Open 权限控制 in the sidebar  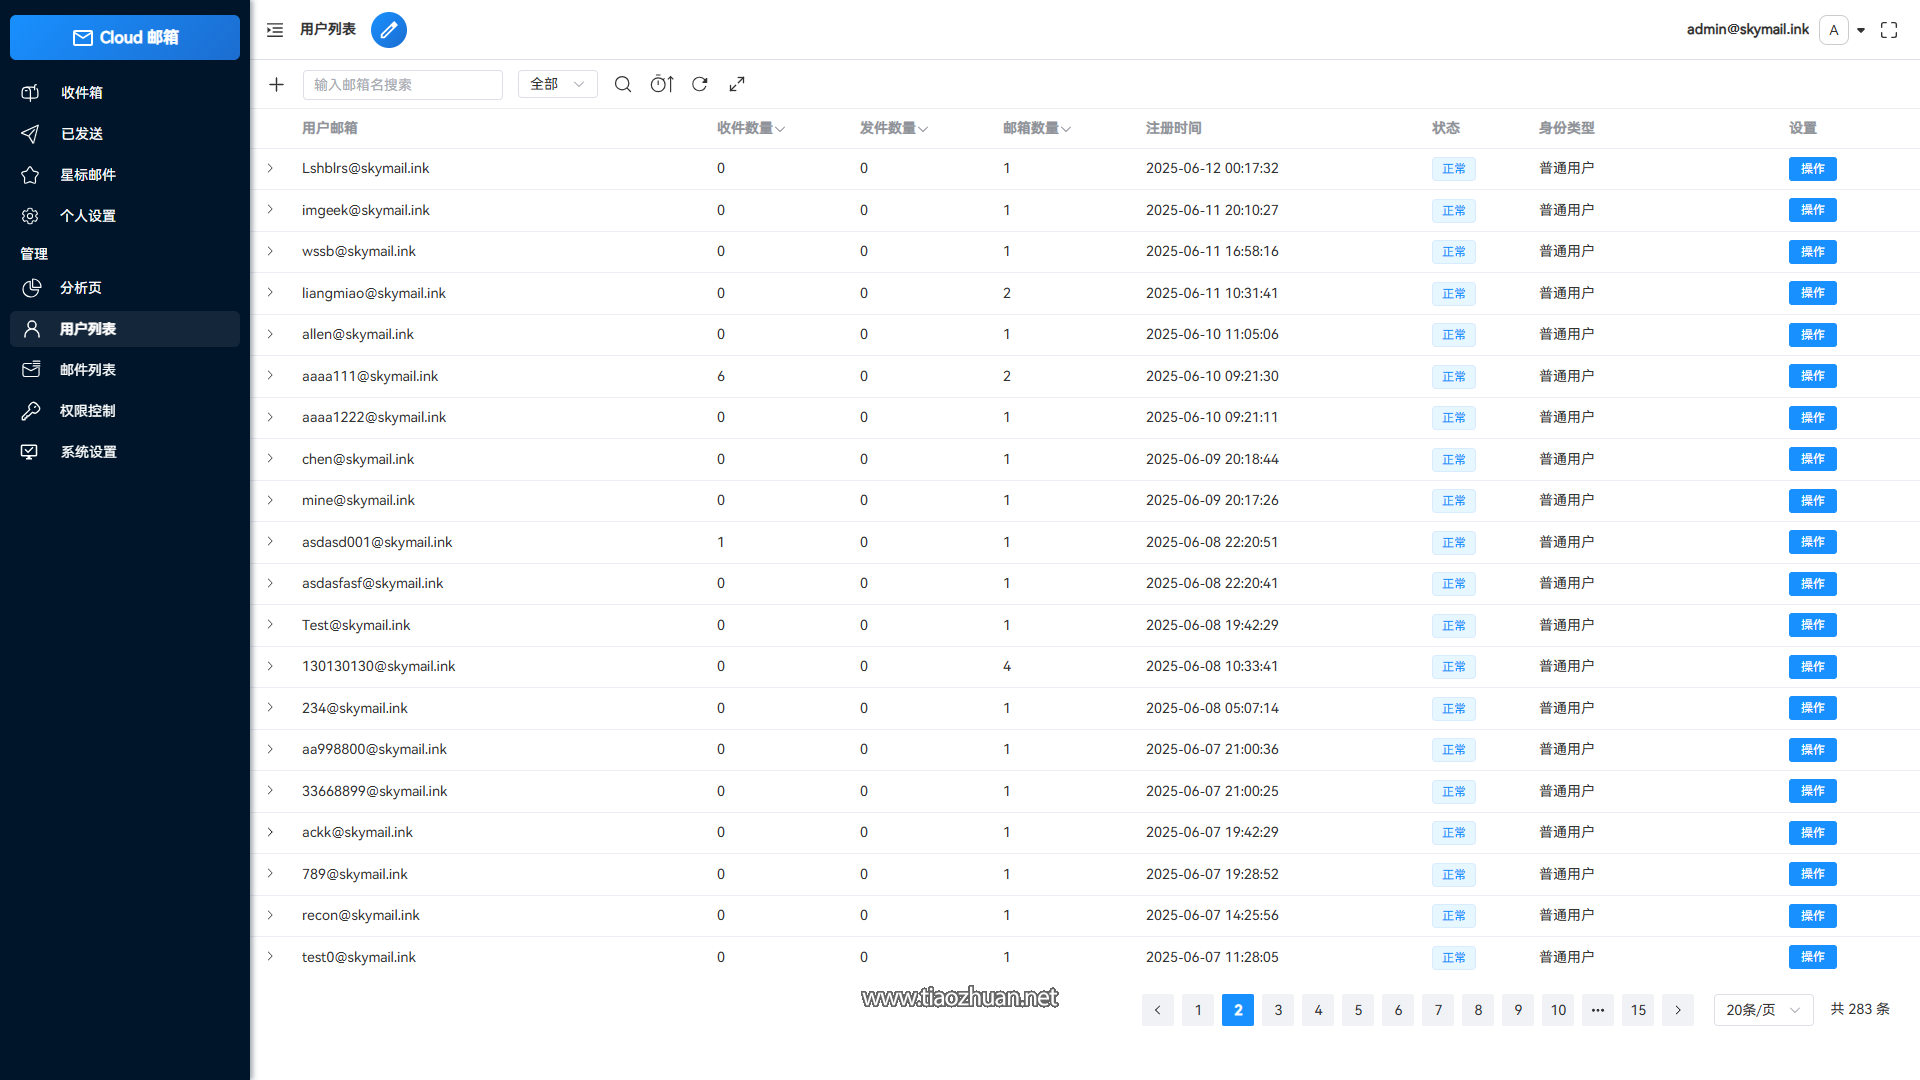click(x=88, y=411)
